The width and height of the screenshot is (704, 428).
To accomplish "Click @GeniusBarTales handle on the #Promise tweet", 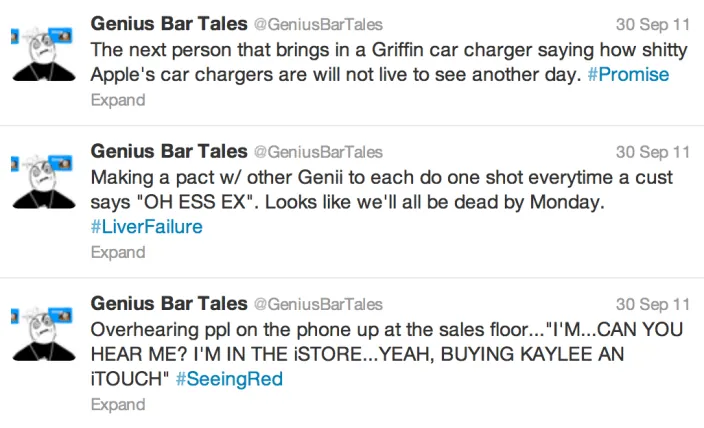I will (317, 24).
